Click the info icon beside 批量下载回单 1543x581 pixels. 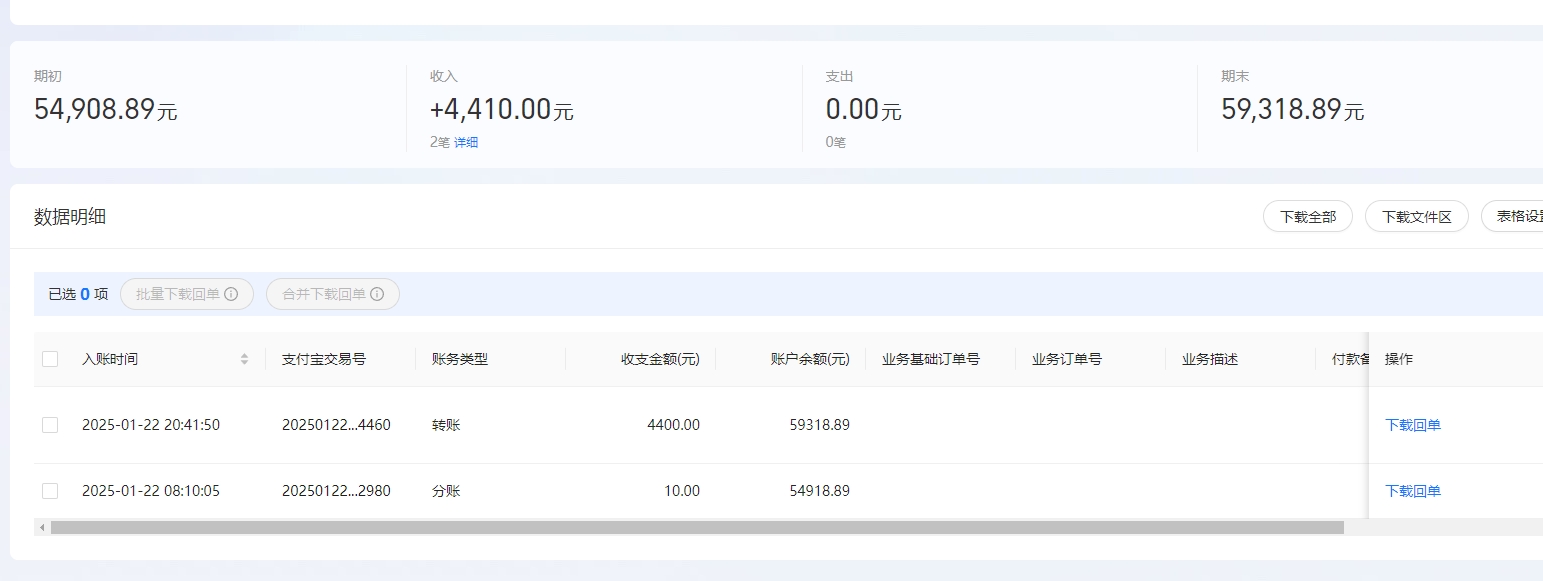tap(231, 294)
